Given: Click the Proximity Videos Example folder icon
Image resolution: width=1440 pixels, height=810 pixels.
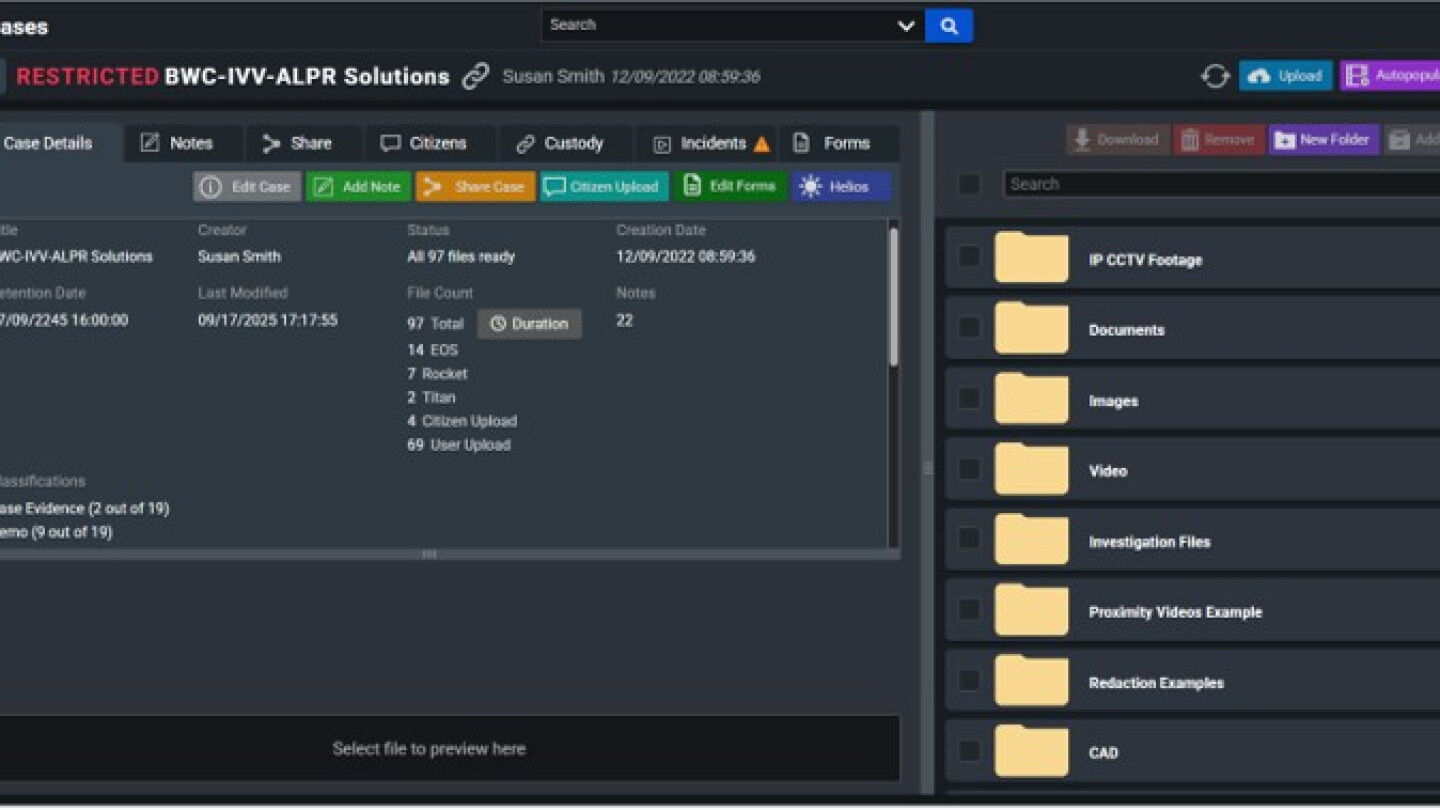Looking at the screenshot, I should 1031,609.
